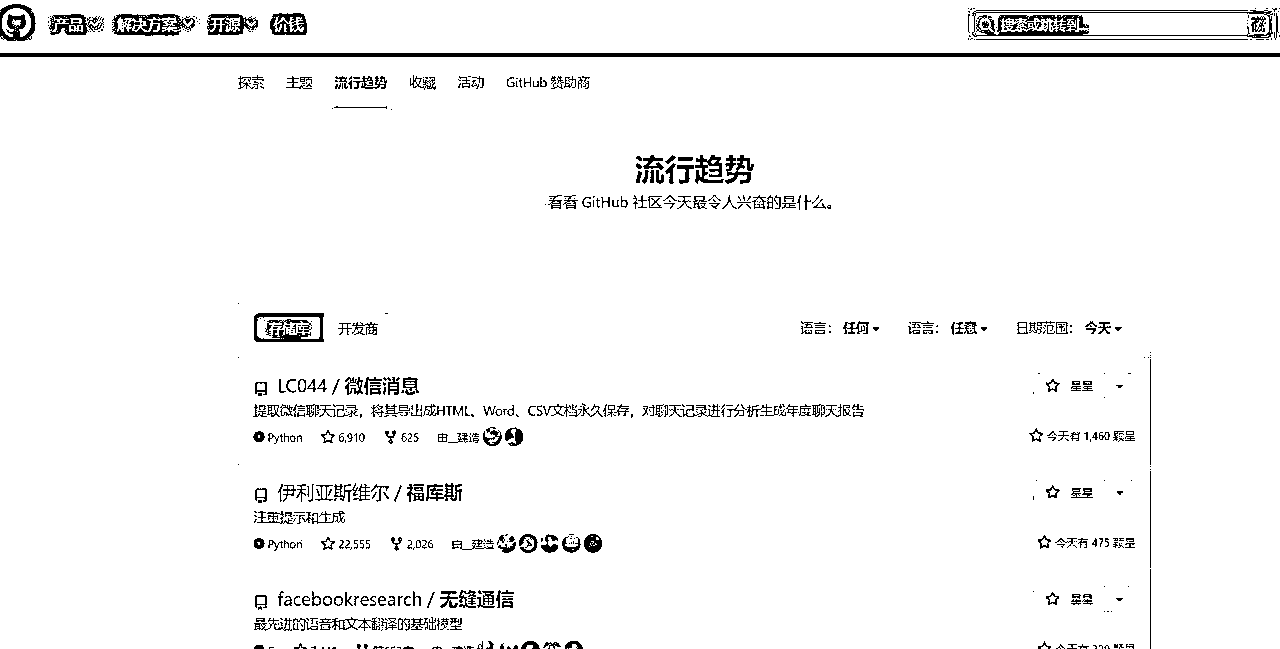Select the 流行趋势 tab
This screenshot has width=1280, height=649.
coord(360,83)
